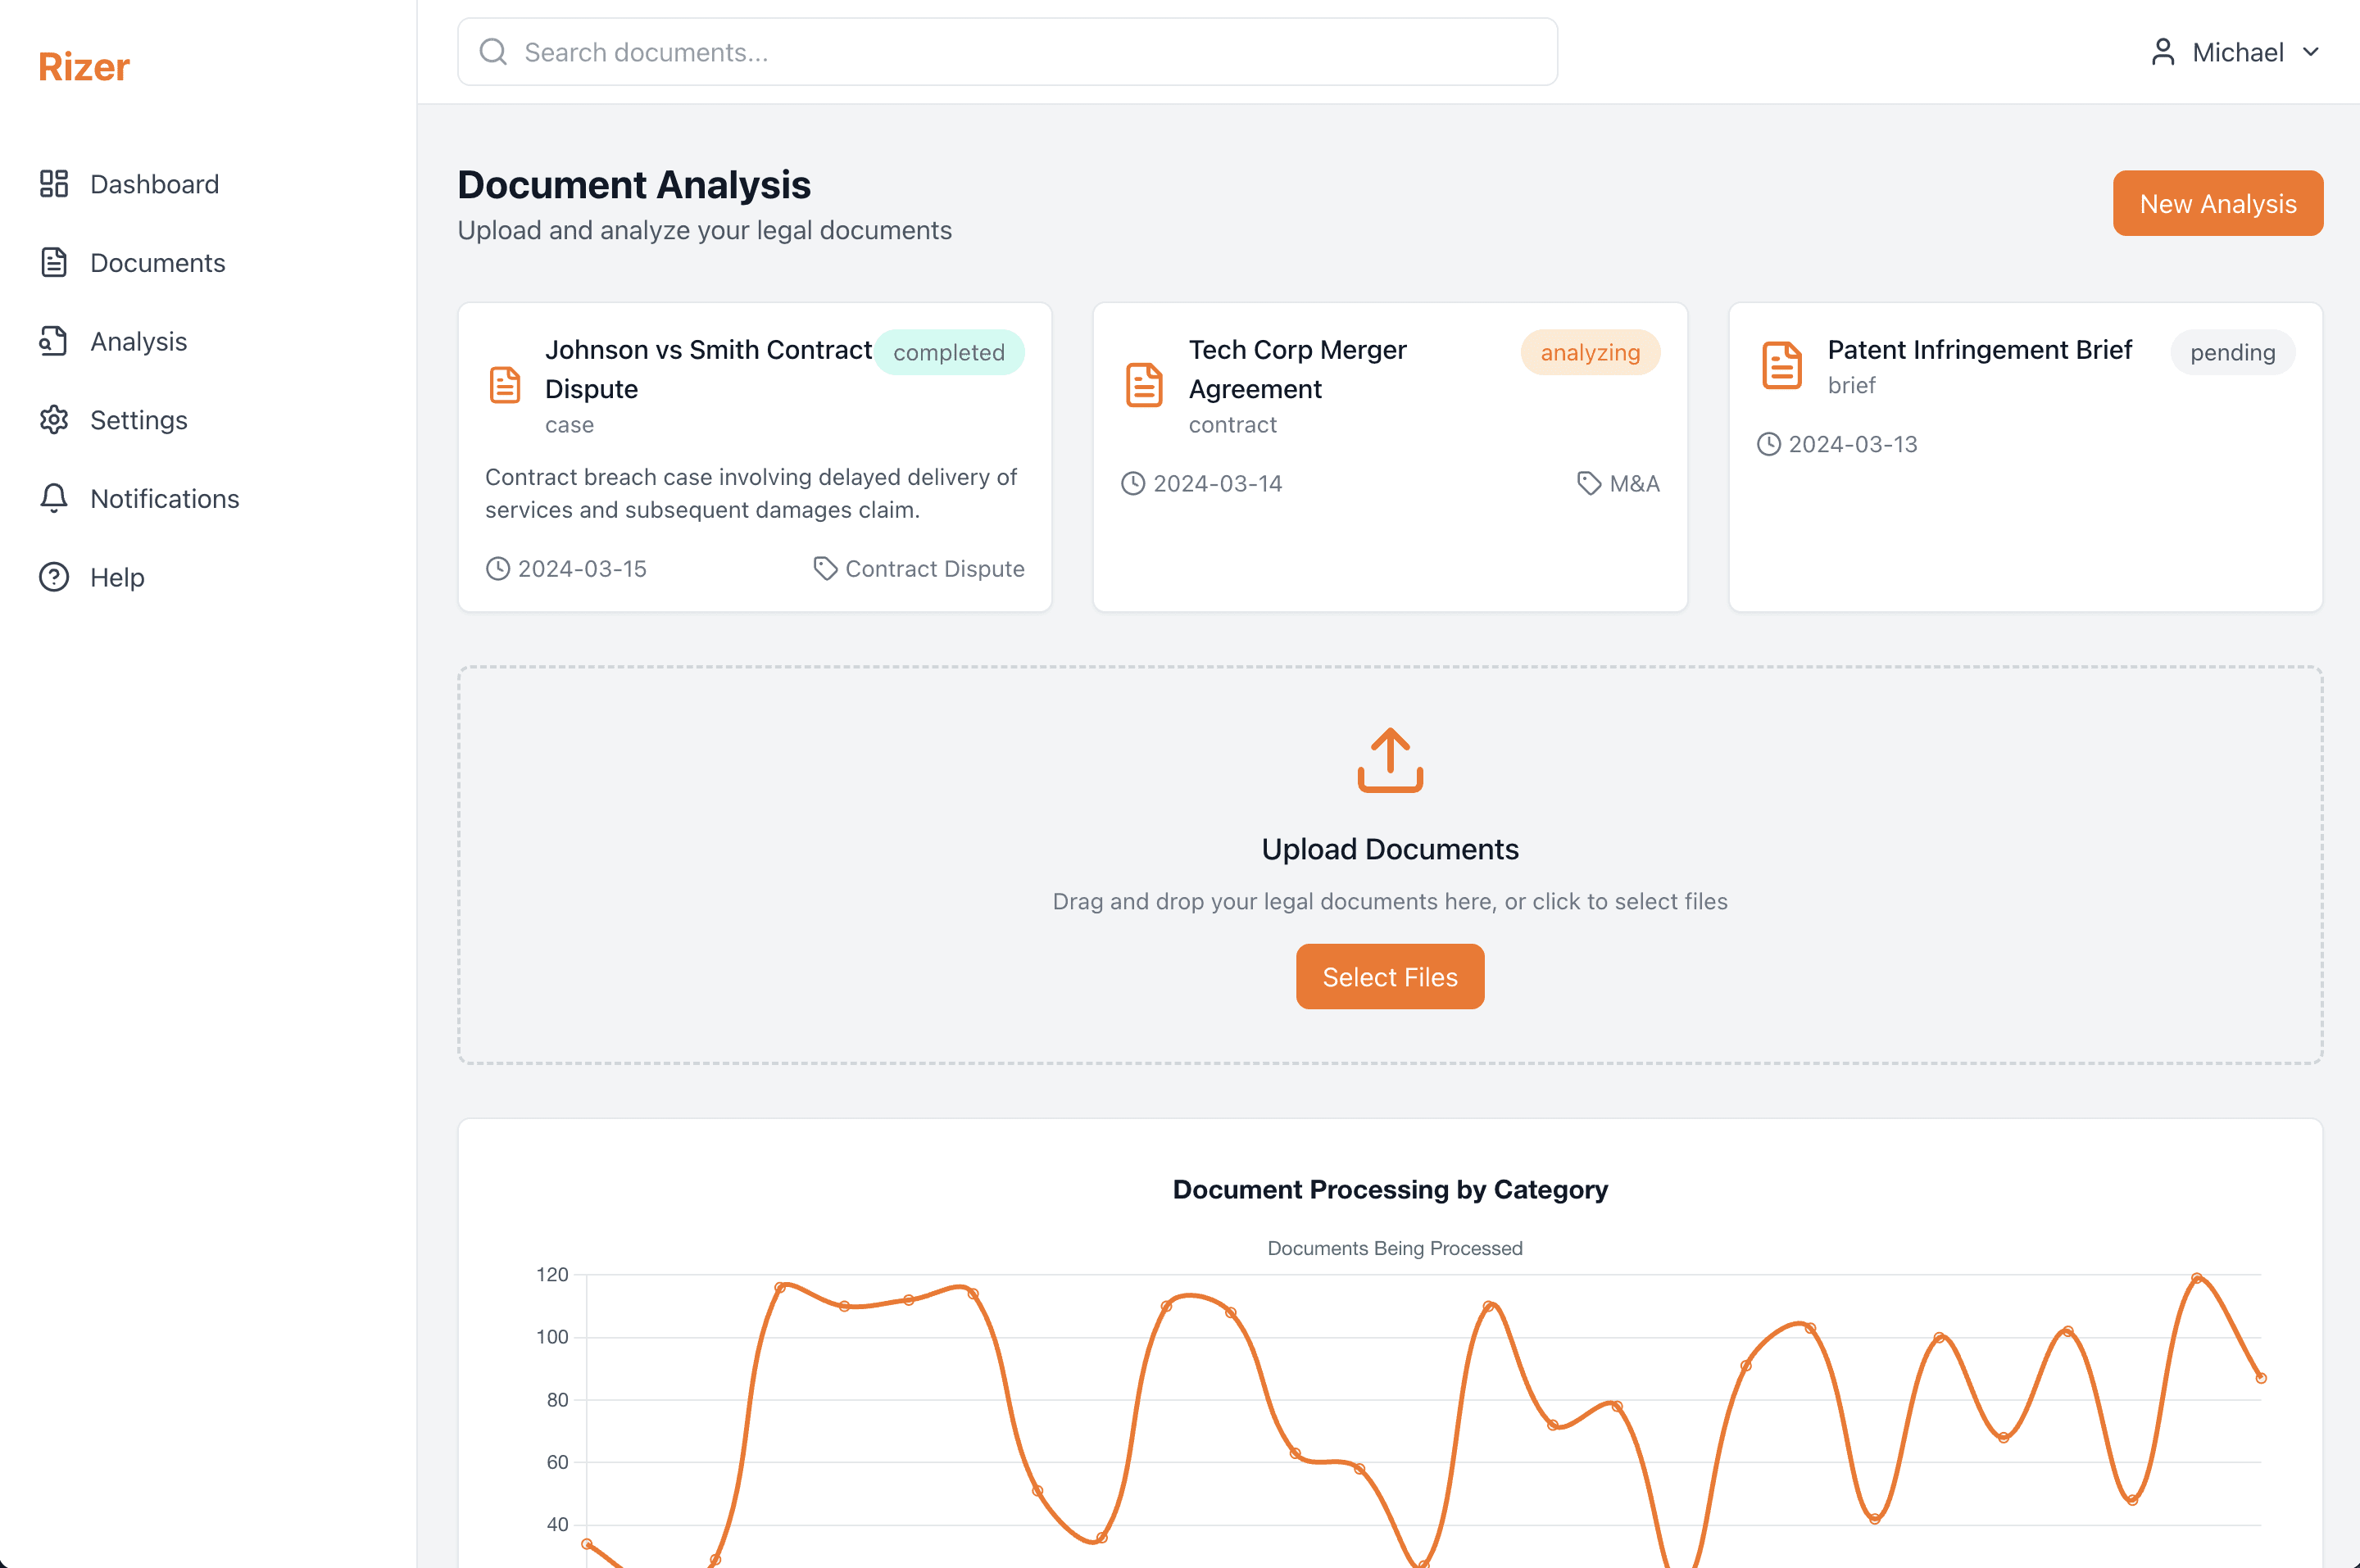
Task: Go to the Documents menu item
Action: (x=208, y=262)
